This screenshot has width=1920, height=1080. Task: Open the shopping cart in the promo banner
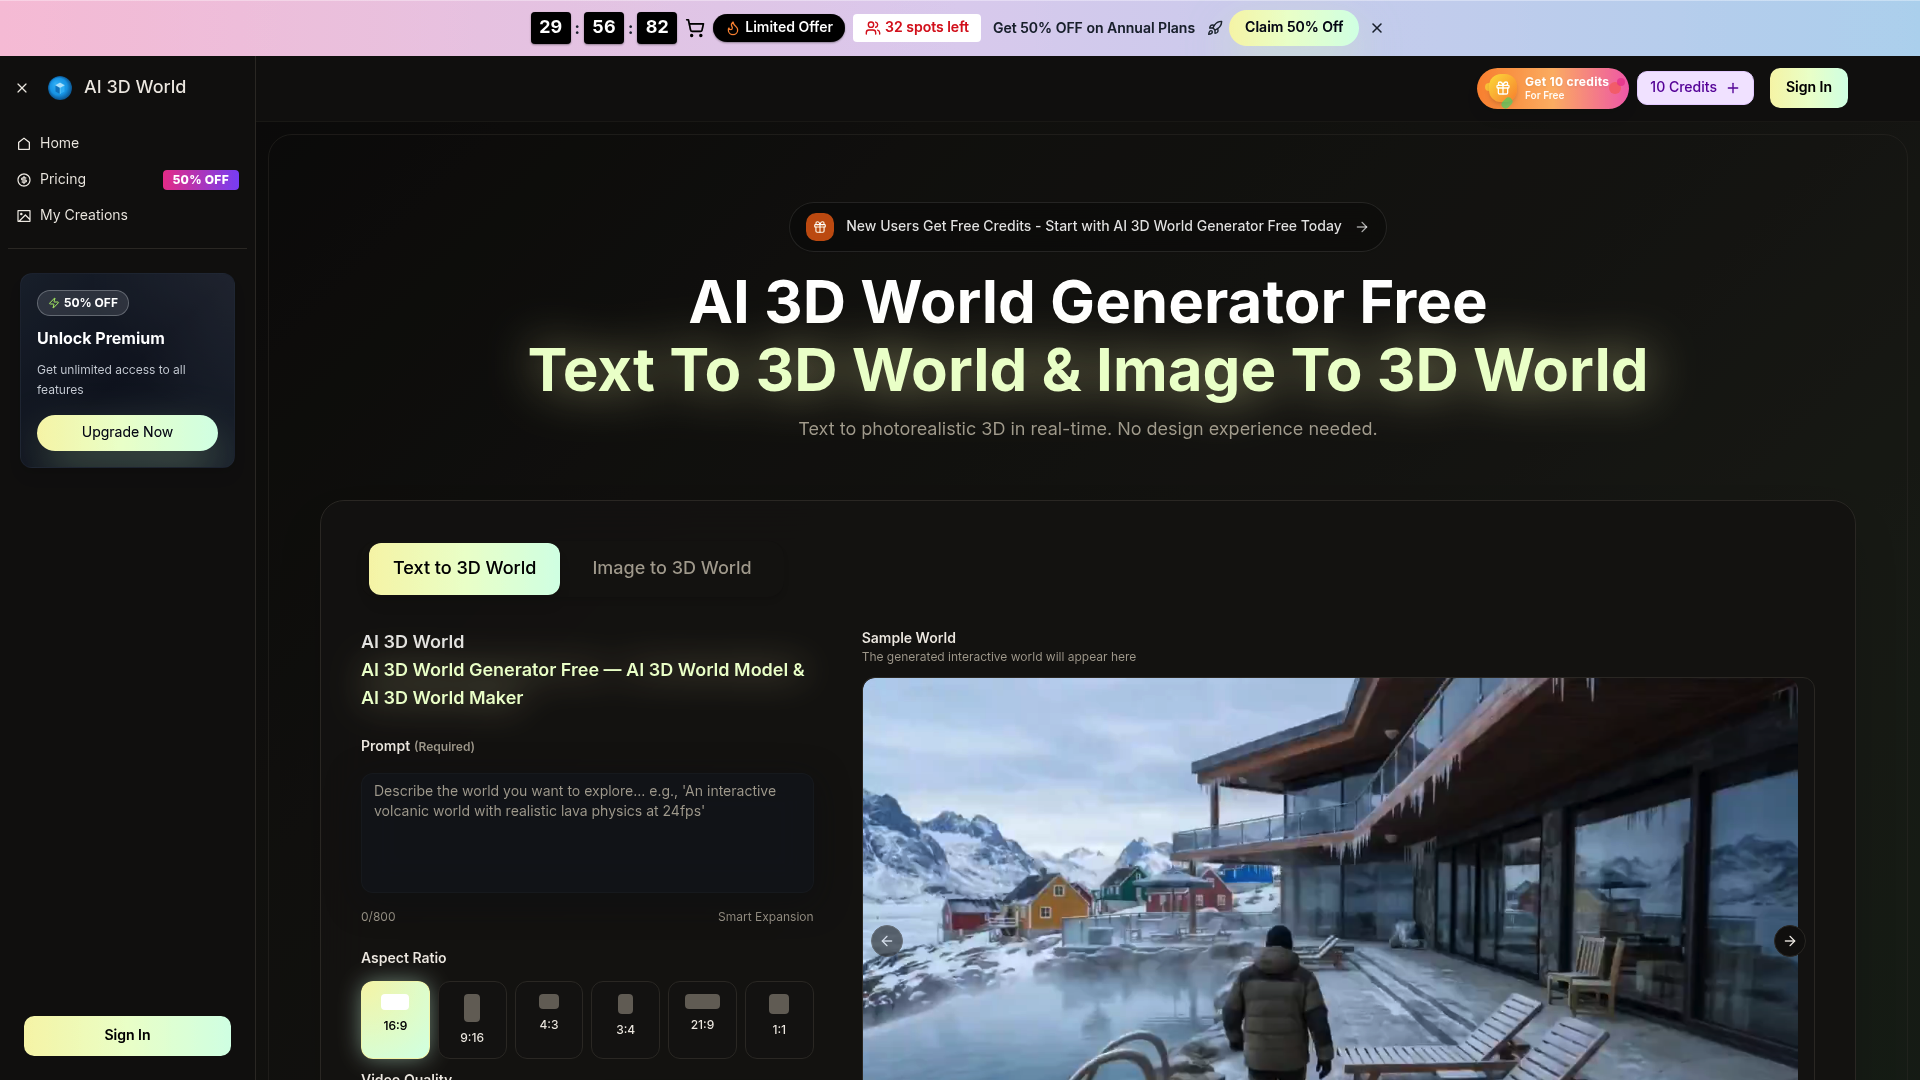pos(695,28)
